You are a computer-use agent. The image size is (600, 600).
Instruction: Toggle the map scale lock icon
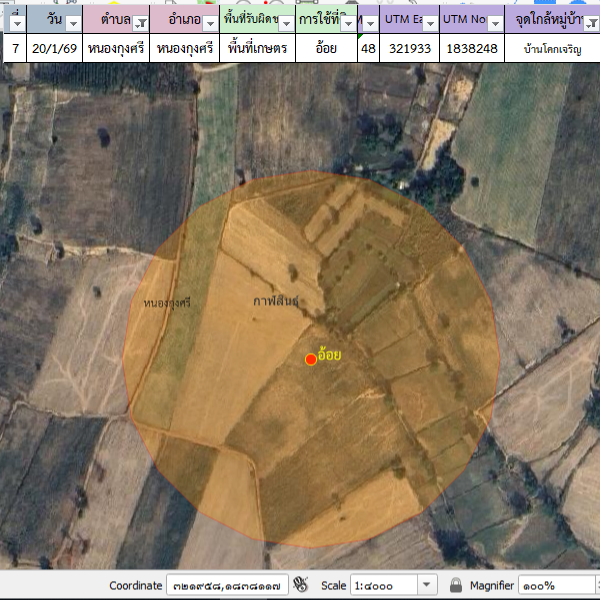point(455,585)
